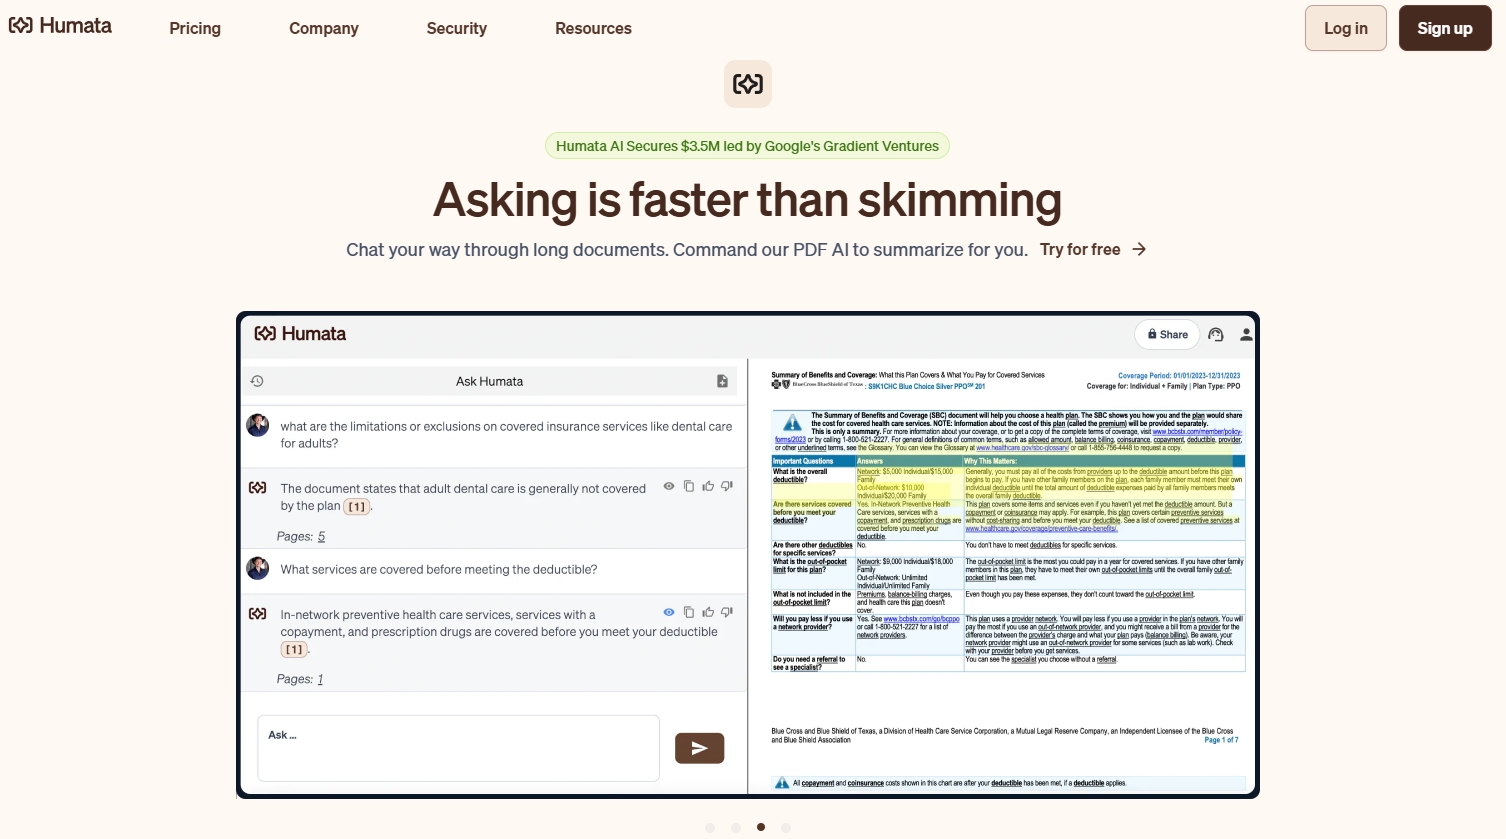Select the second carousel dot
This screenshot has height=839, width=1506.
[x=736, y=828]
